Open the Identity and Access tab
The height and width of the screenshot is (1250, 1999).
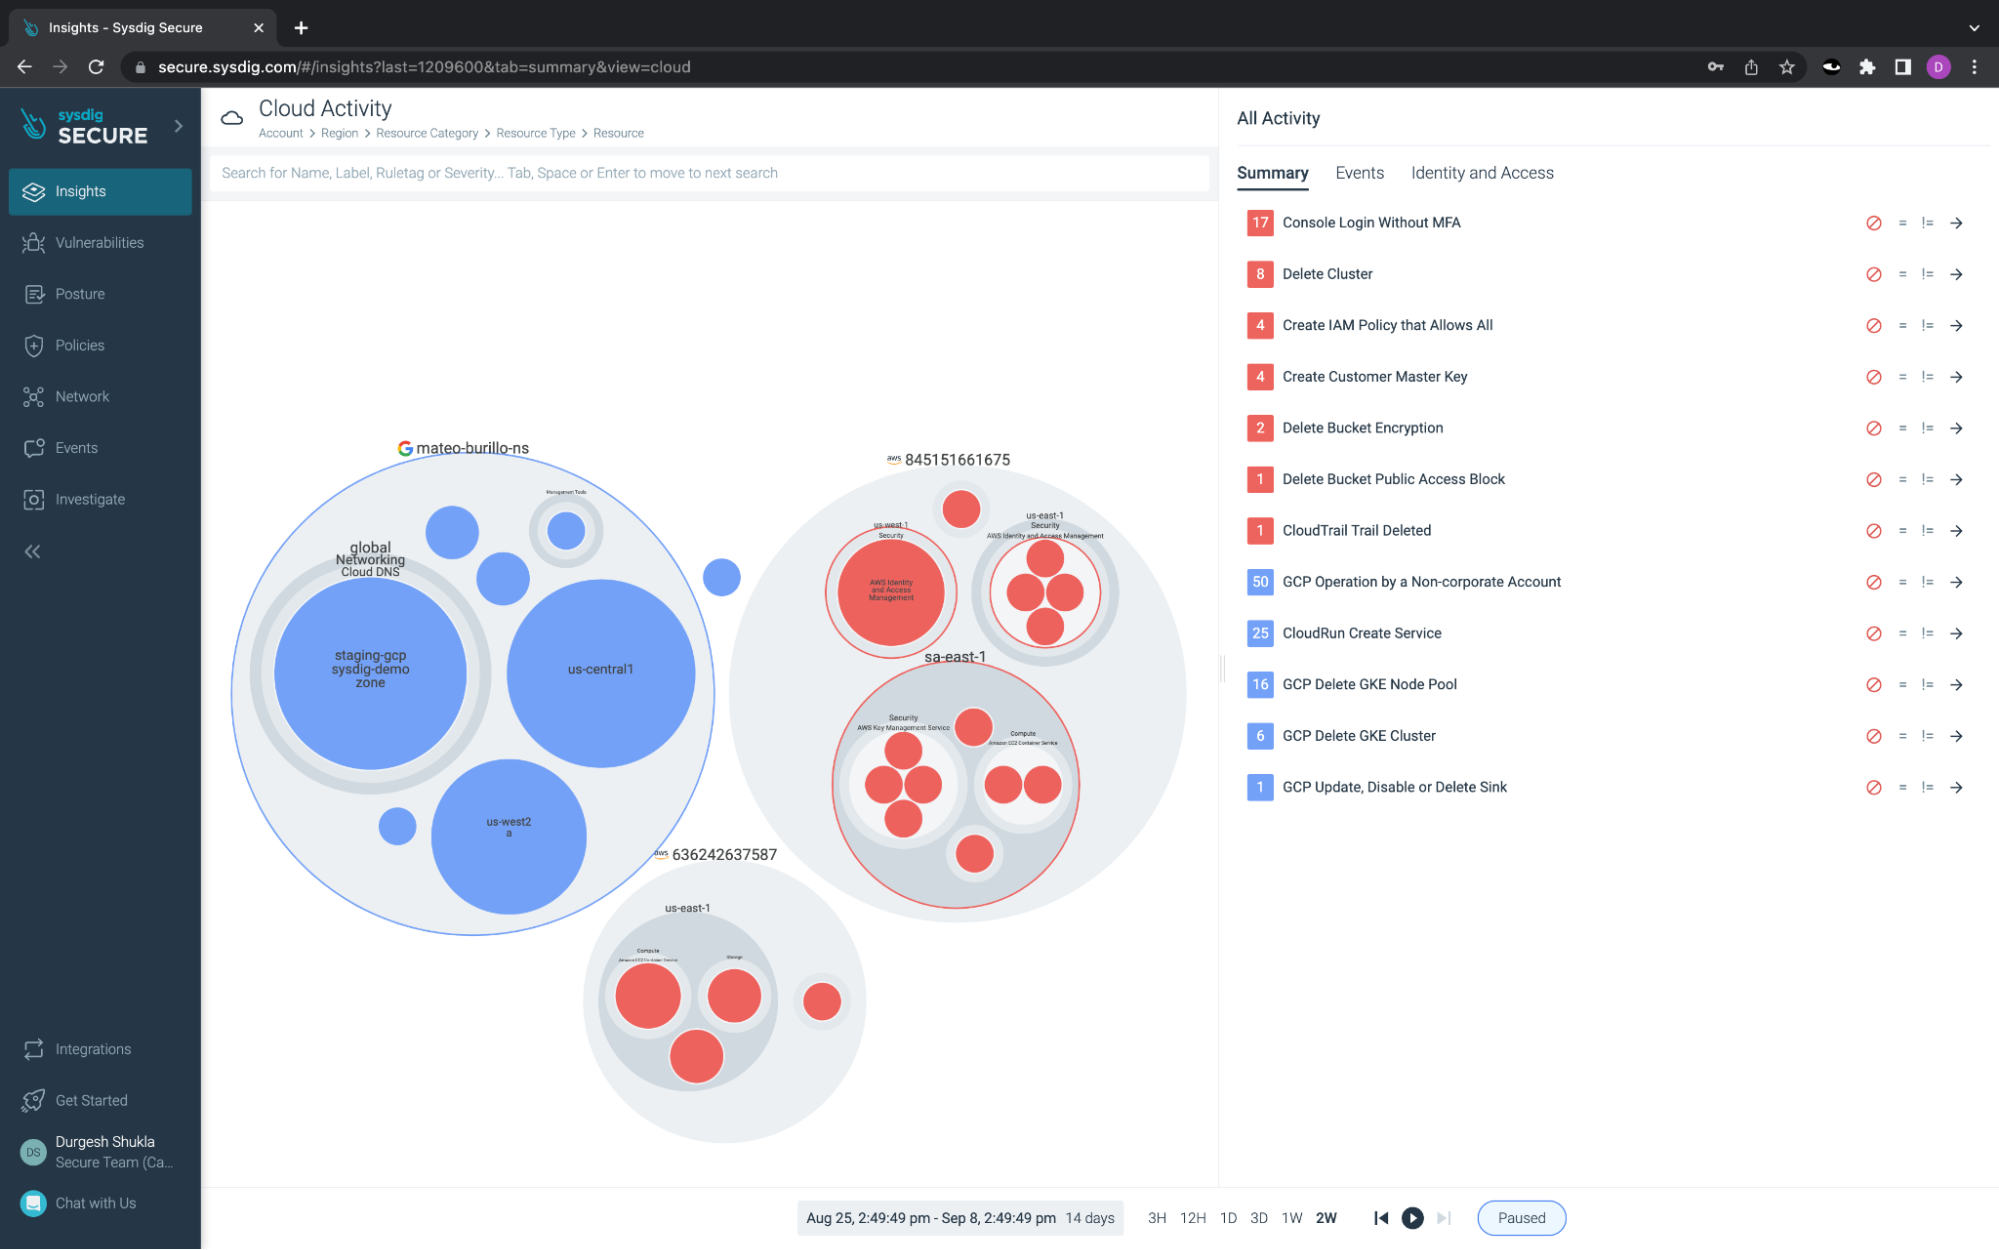coord(1481,172)
